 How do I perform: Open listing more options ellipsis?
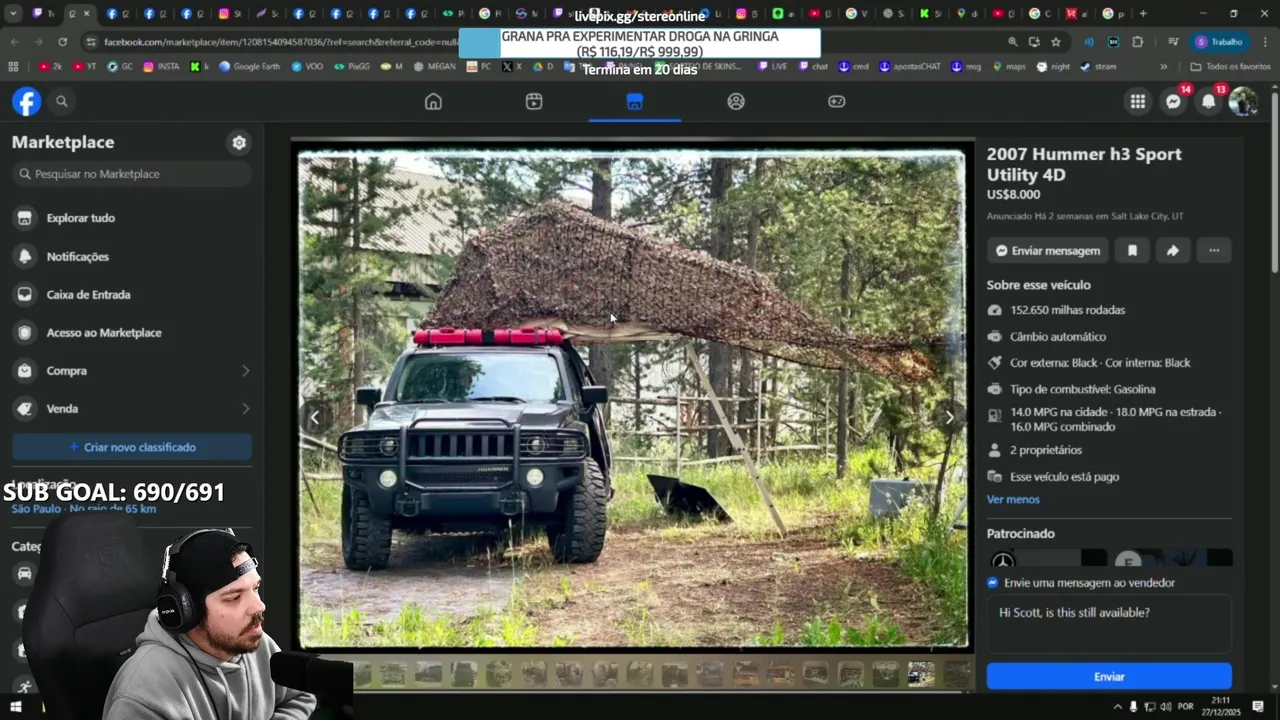pyautogui.click(x=1214, y=250)
